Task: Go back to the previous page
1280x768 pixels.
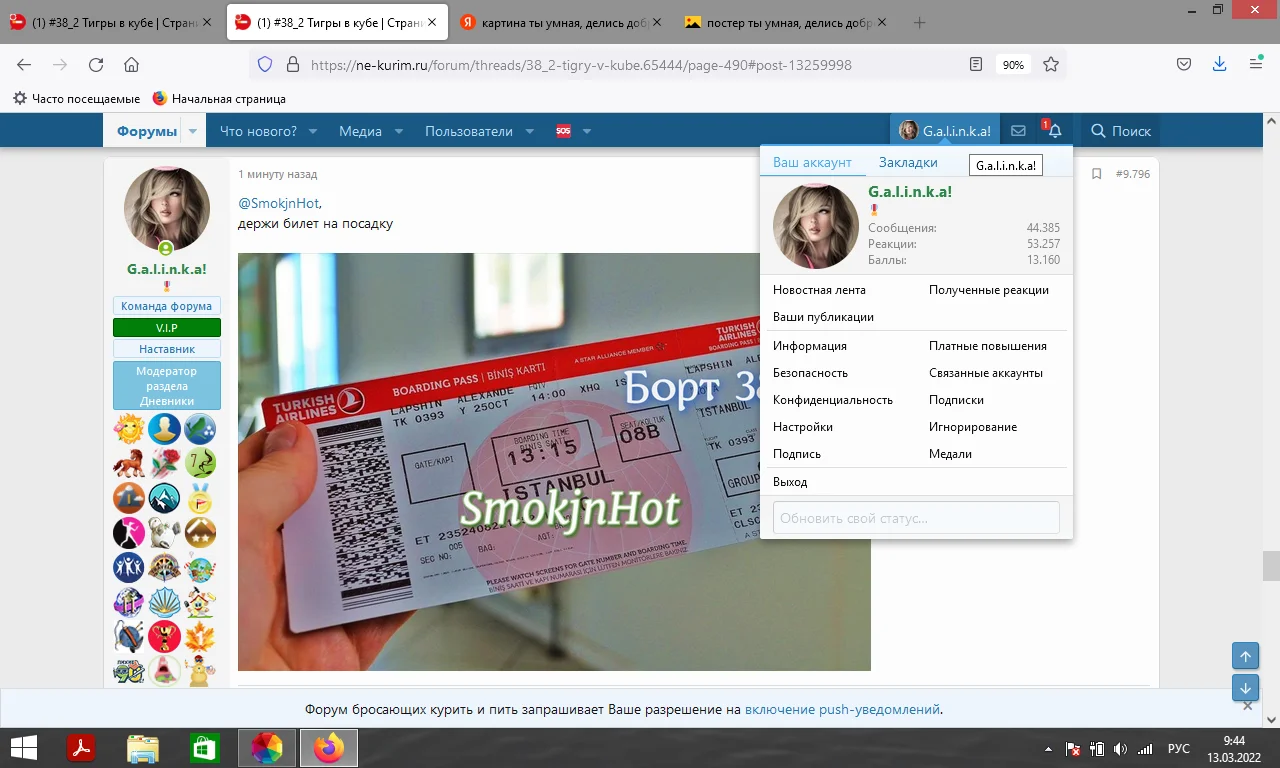Action: [x=24, y=64]
